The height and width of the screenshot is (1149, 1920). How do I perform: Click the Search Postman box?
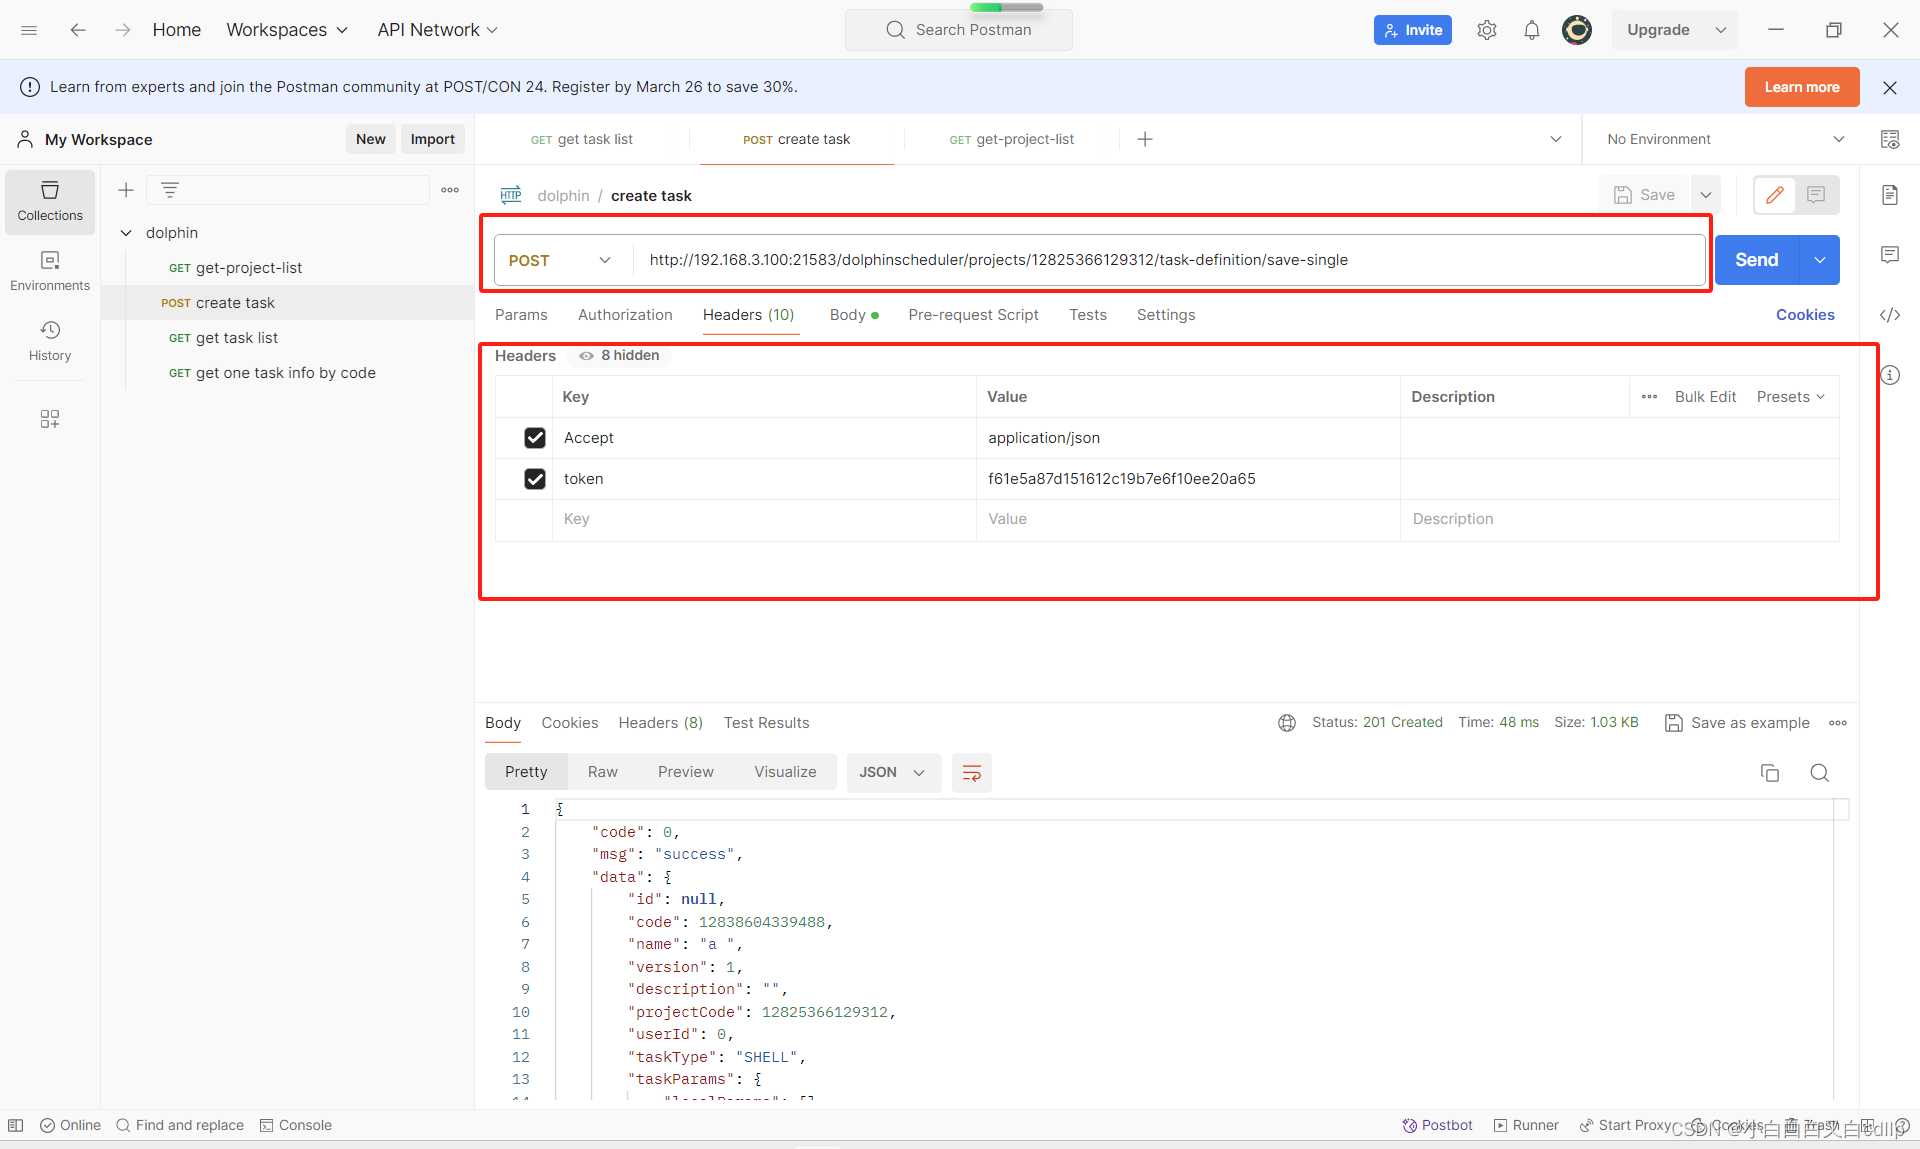(x=959, y=30)
